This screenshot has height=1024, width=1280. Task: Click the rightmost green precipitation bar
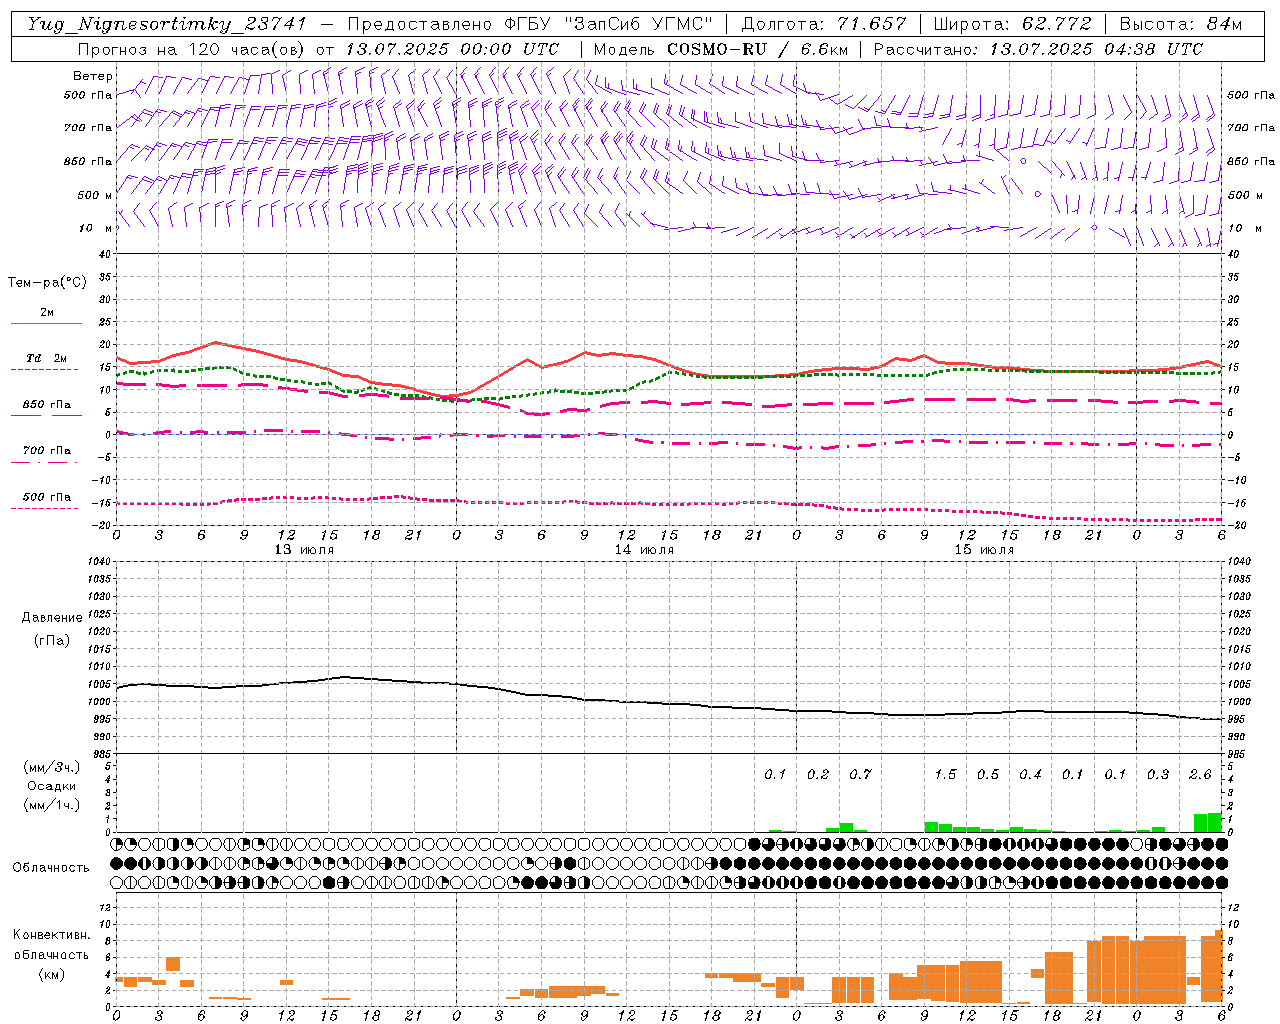pyautogui.click(x=1215, y=822)
